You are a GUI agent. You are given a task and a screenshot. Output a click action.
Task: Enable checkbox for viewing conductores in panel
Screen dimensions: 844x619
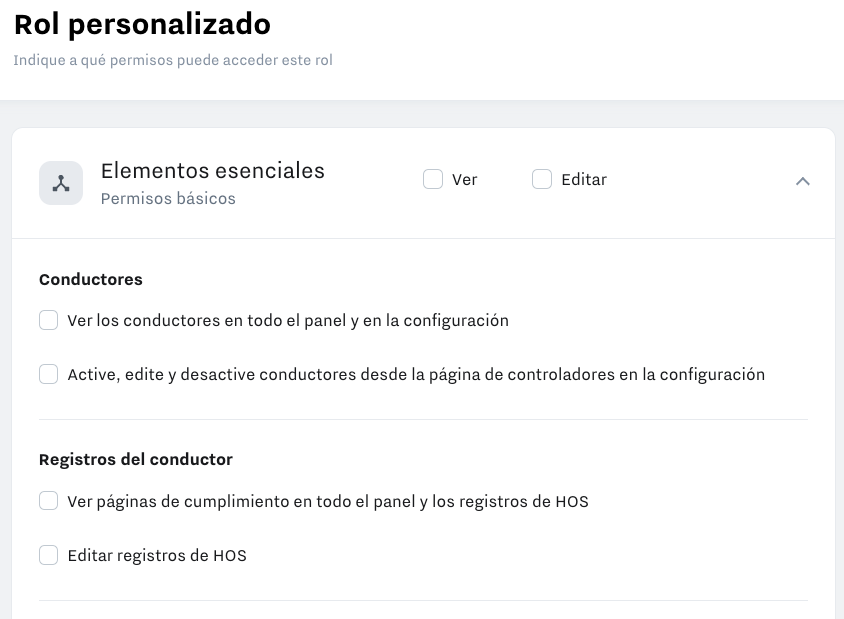pyautogui.click(x=48, y=320)
